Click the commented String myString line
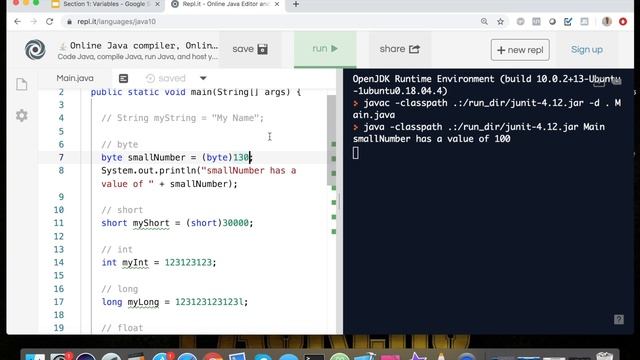 click(x=182, y=118)
